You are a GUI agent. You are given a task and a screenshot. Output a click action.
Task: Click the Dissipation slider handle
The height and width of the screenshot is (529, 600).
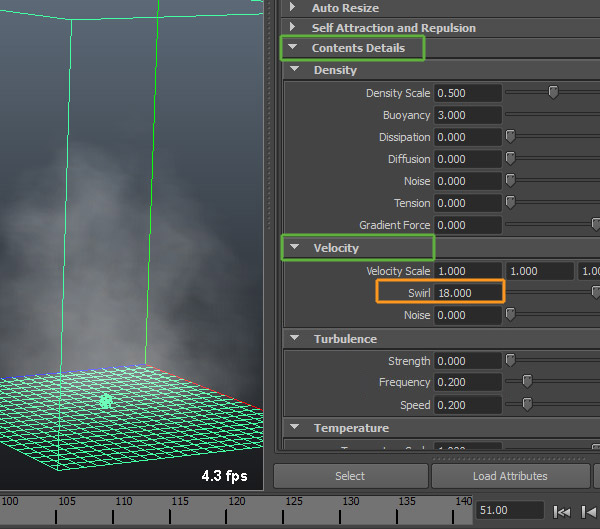click(x=510, y=136)
